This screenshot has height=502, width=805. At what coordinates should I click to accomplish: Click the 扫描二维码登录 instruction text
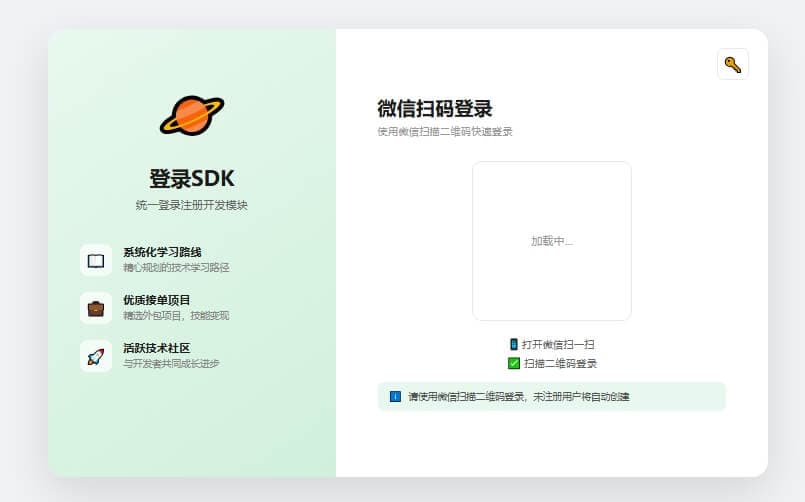(x=561, y=363)
